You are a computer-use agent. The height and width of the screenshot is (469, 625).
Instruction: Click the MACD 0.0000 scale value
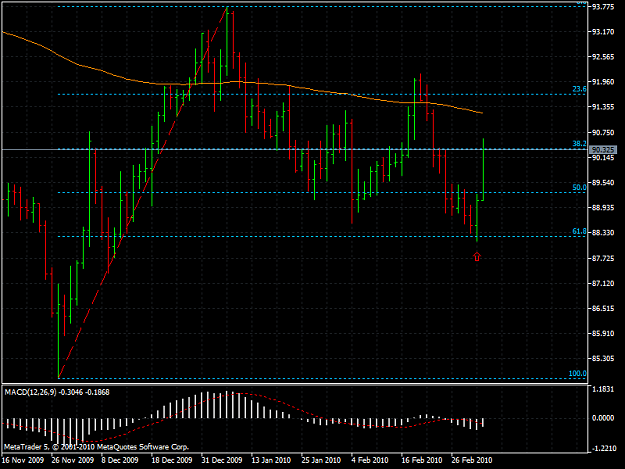pos(603,418)
